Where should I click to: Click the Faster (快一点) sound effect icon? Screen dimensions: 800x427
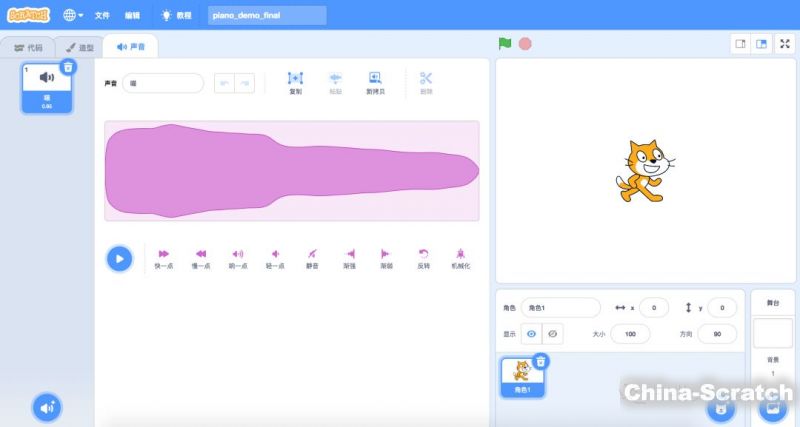tap(163, 254)
